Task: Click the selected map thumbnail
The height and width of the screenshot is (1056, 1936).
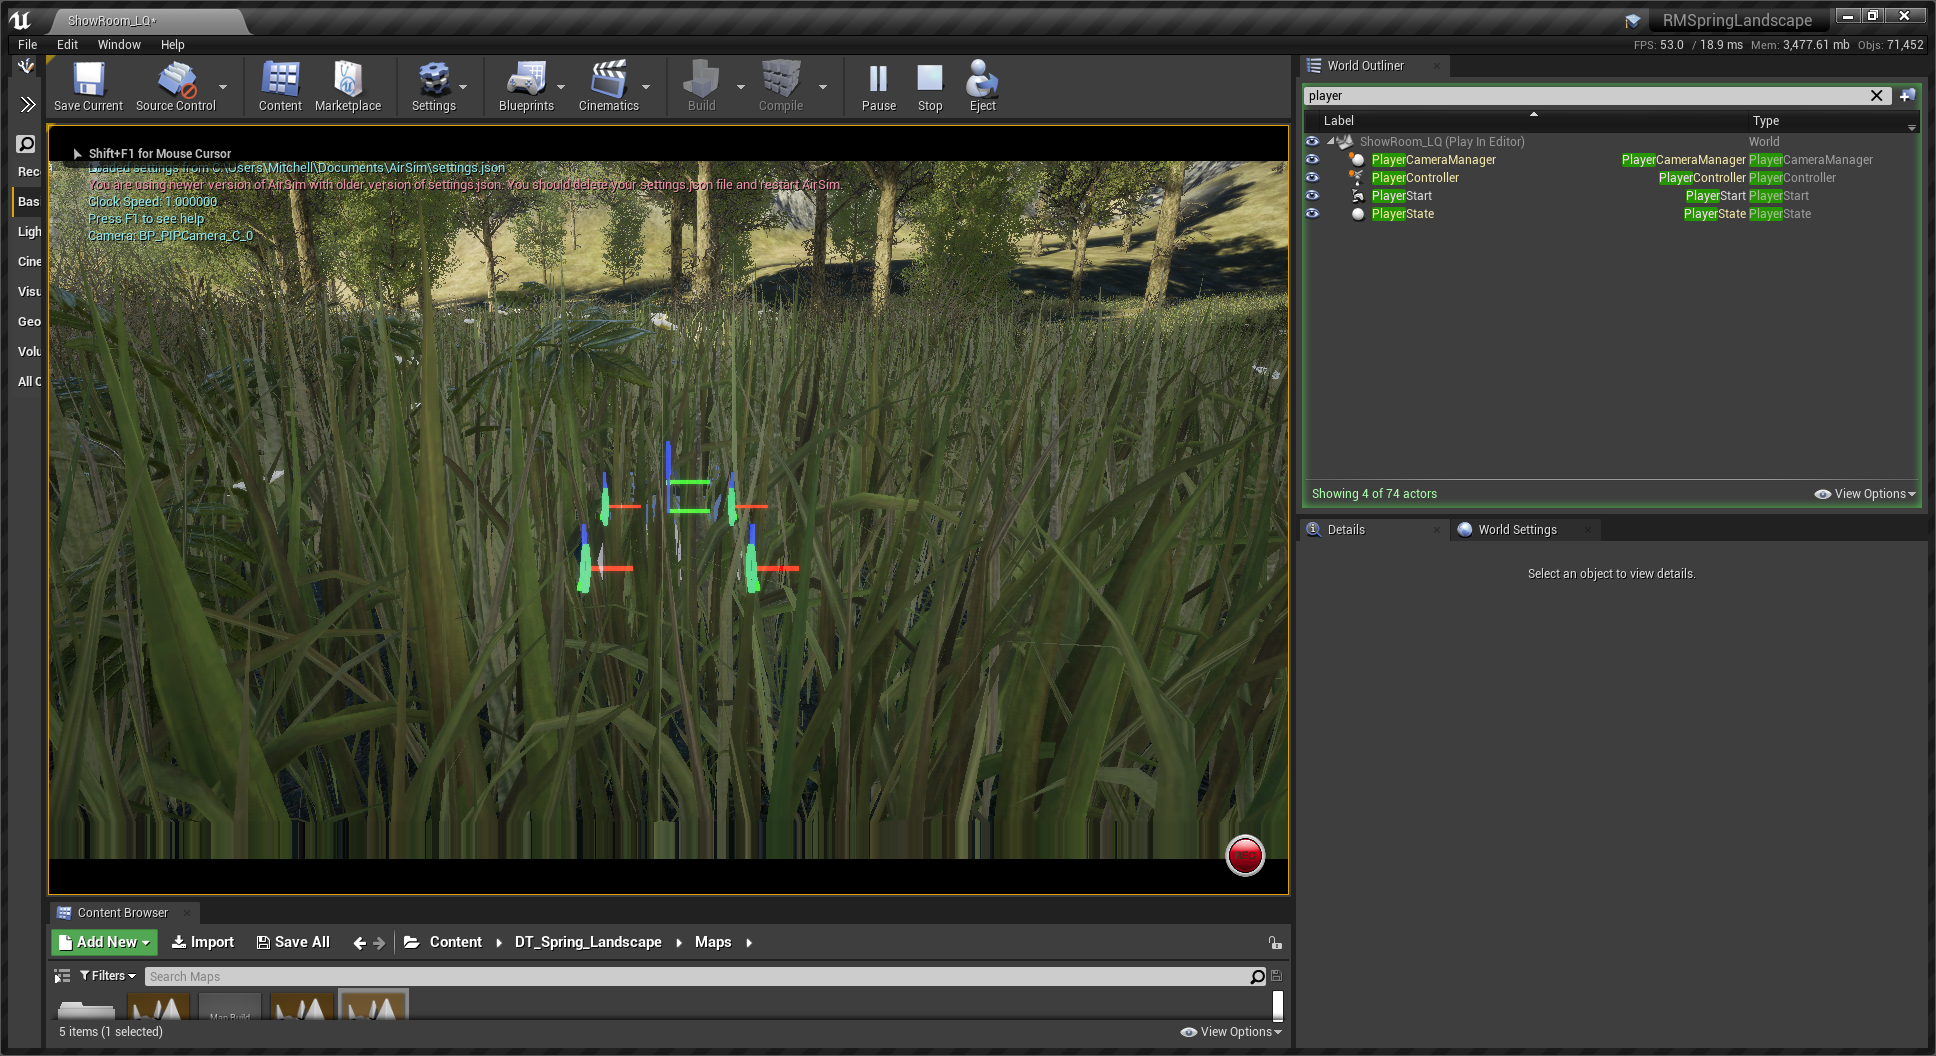Action: 373,1005
